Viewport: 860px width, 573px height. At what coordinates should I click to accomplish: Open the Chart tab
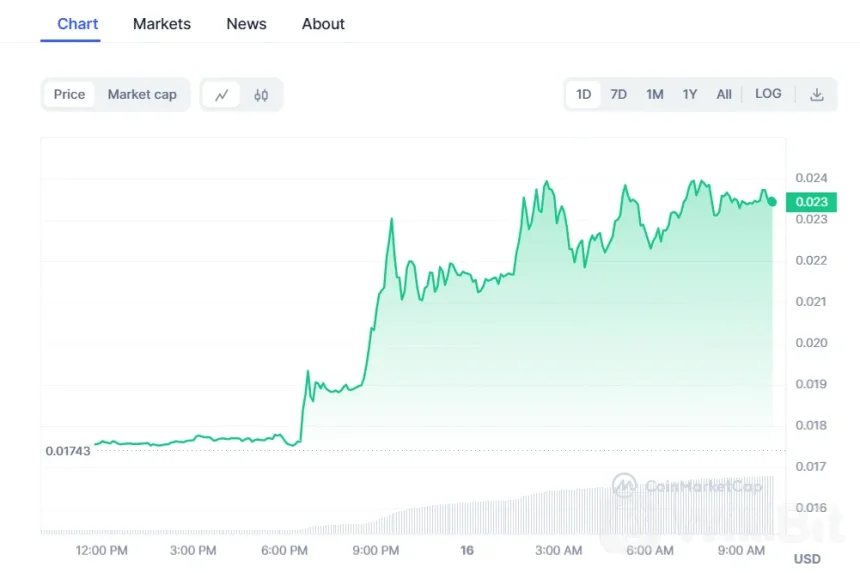pyautogui.click(x=78, y=23)
